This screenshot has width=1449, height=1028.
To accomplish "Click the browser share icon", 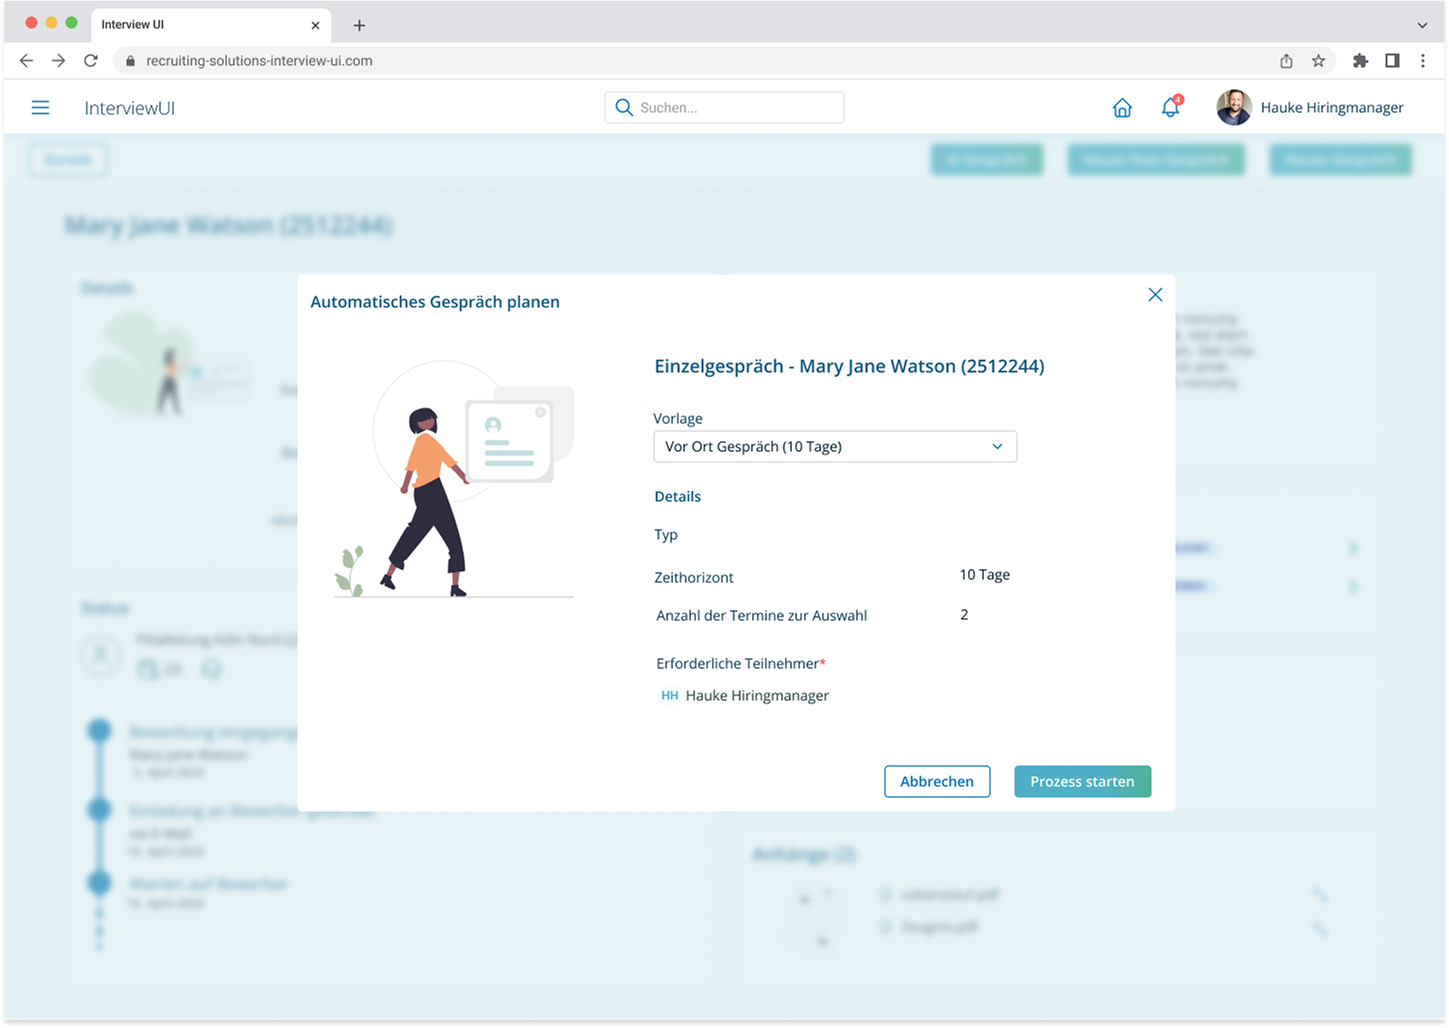I will point(1286,61).
